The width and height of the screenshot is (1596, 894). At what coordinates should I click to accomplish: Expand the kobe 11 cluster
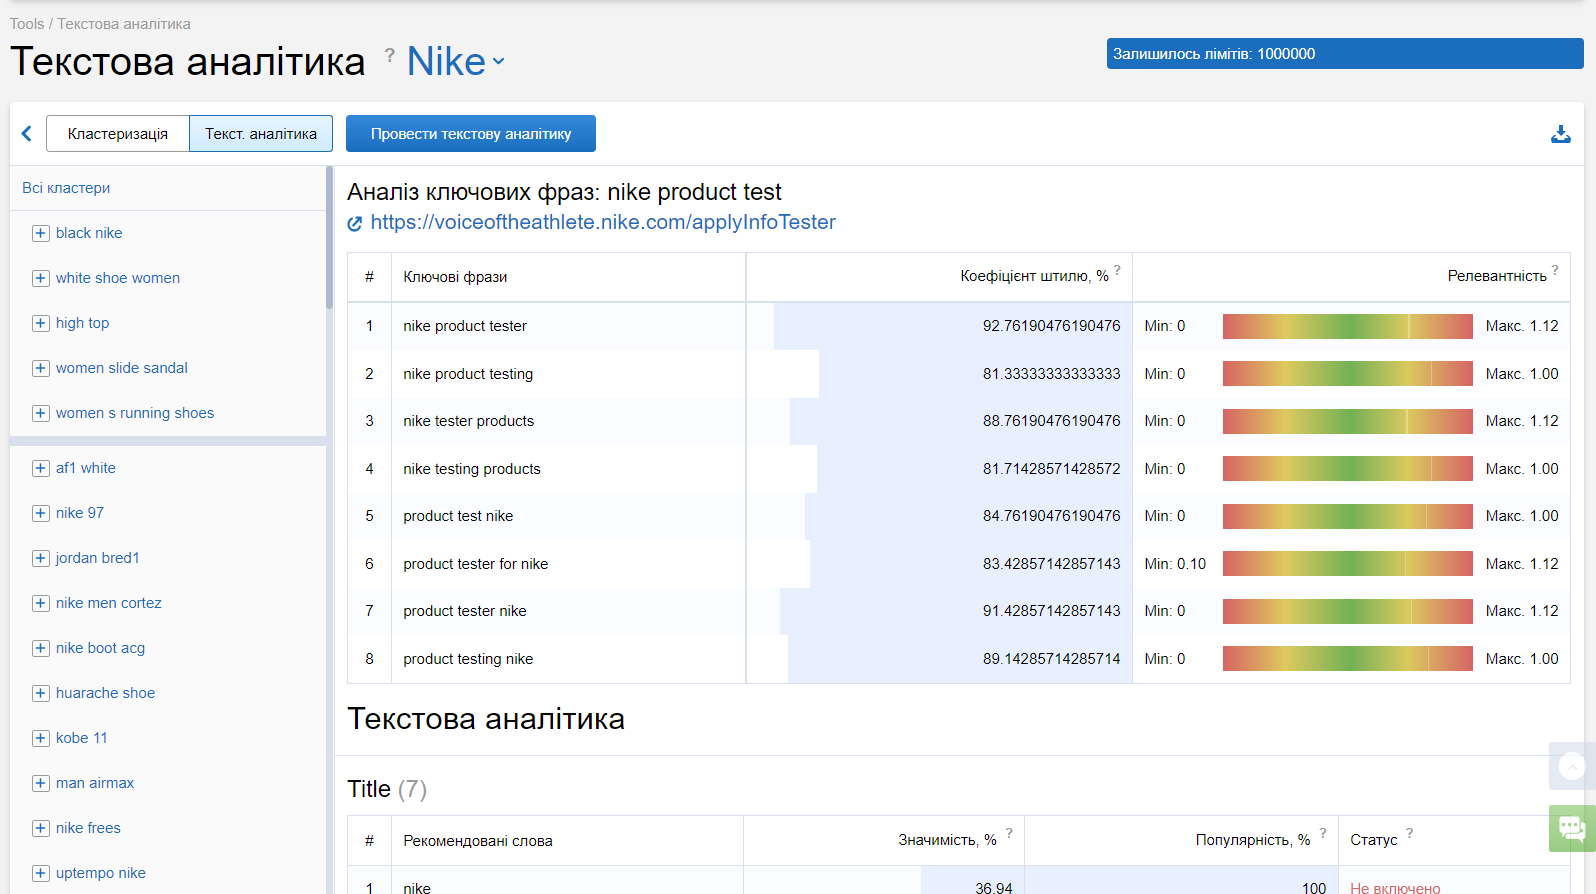40,738
